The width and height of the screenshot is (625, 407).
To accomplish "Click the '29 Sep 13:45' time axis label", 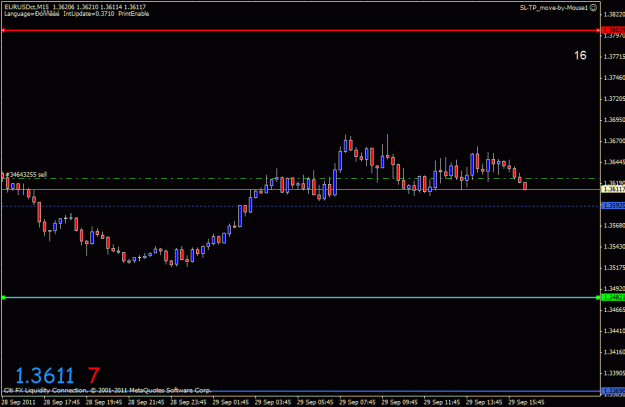I will point(484,402).
